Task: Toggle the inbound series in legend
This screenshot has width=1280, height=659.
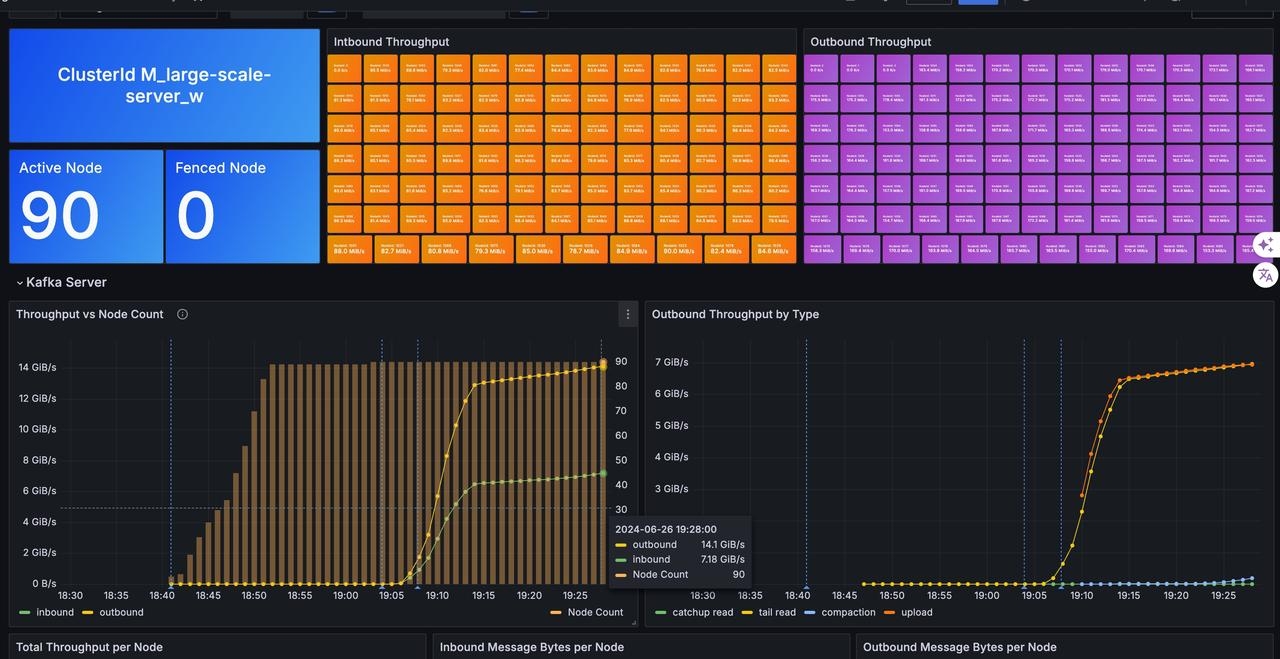Action: point(55,612)
